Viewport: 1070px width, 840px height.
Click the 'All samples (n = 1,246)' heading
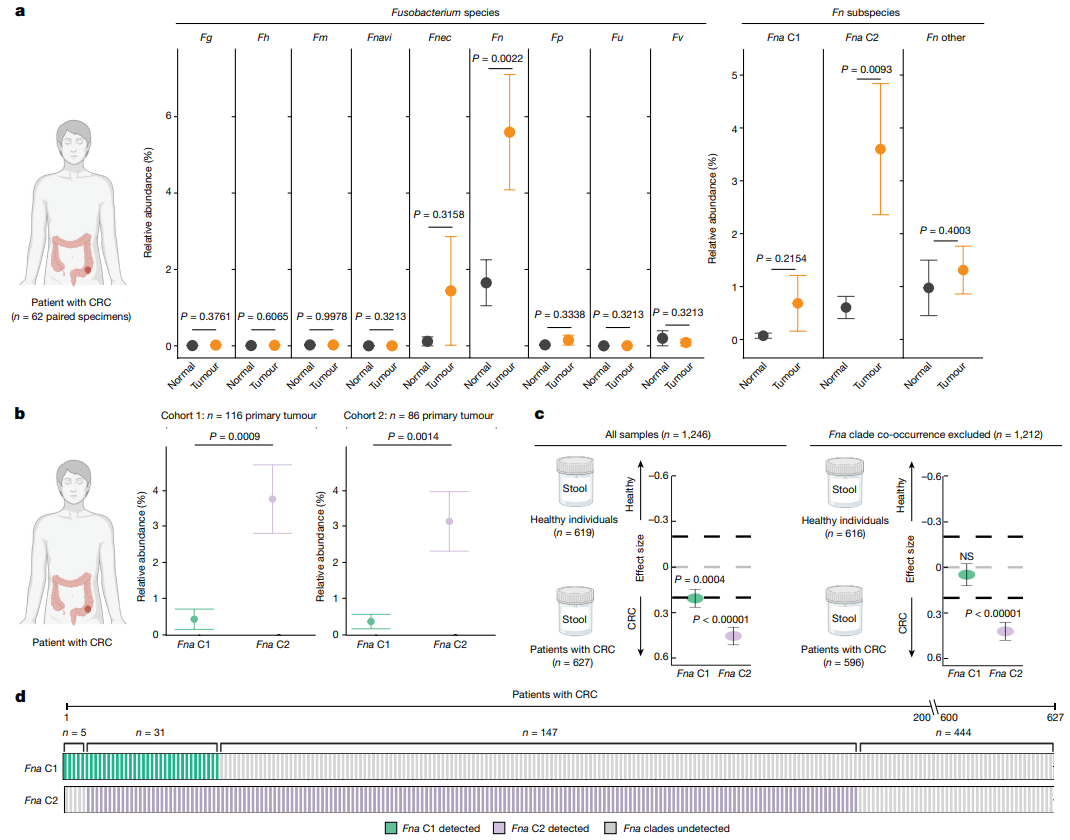(658, 435)
